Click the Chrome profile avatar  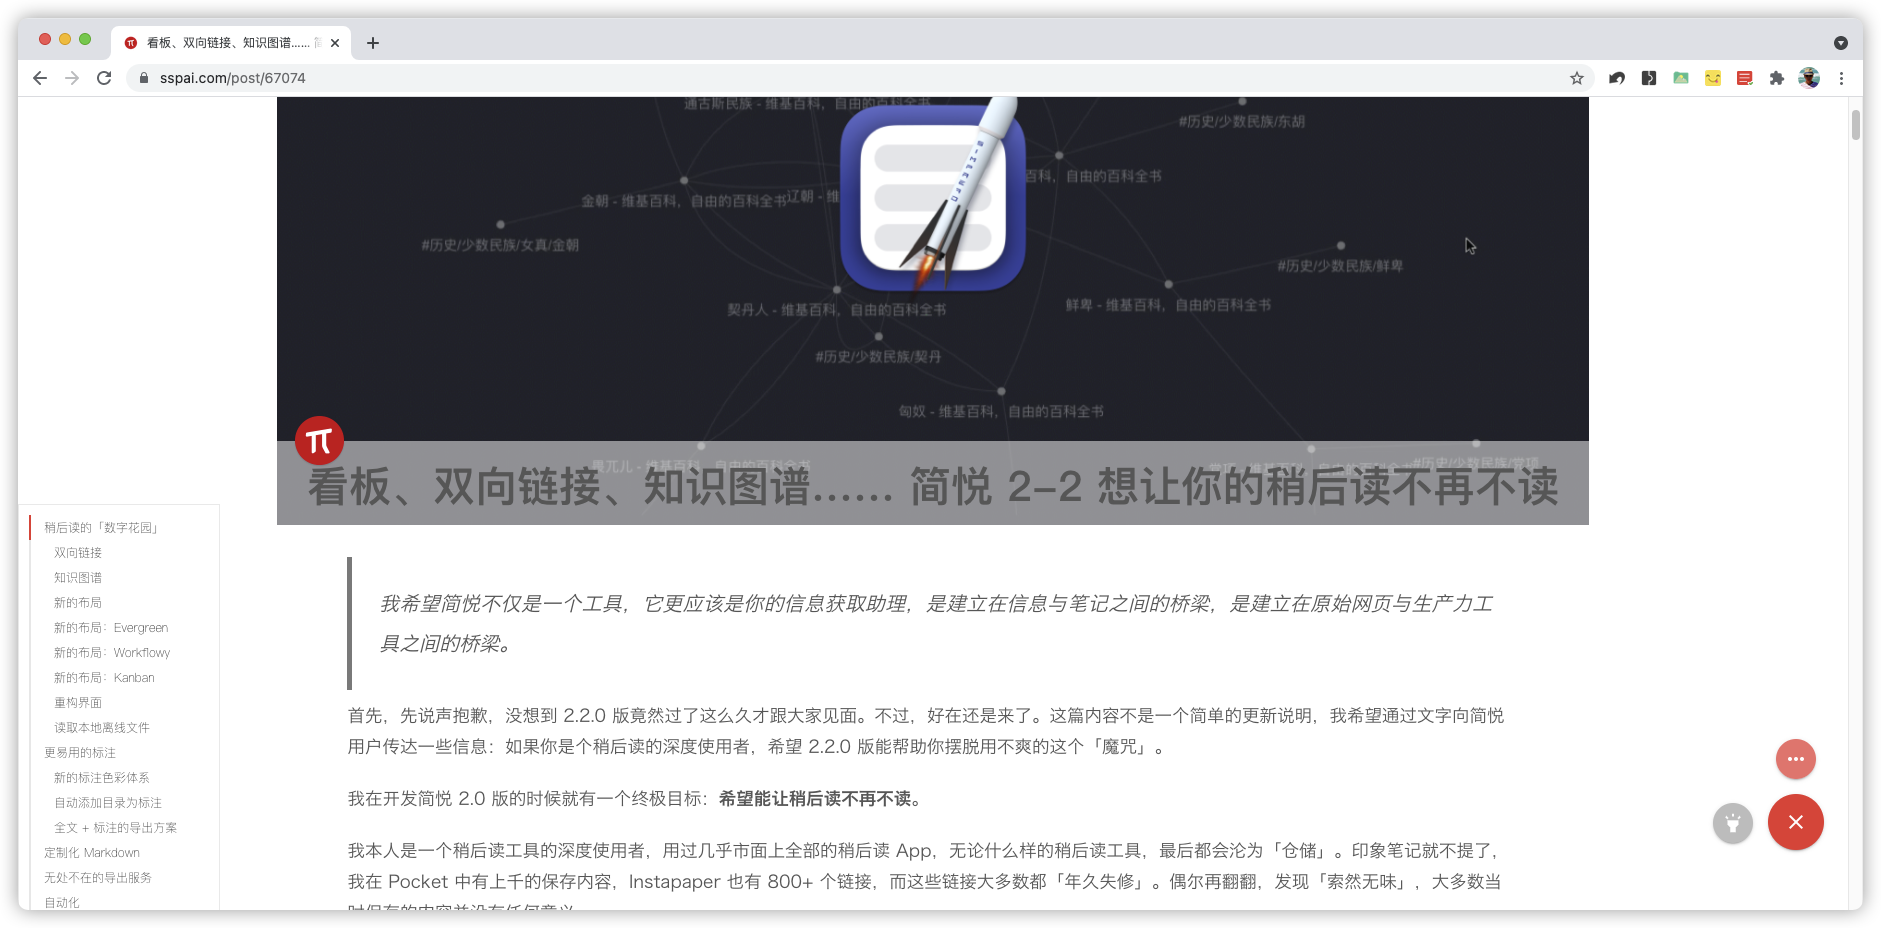click(1809, 78)
